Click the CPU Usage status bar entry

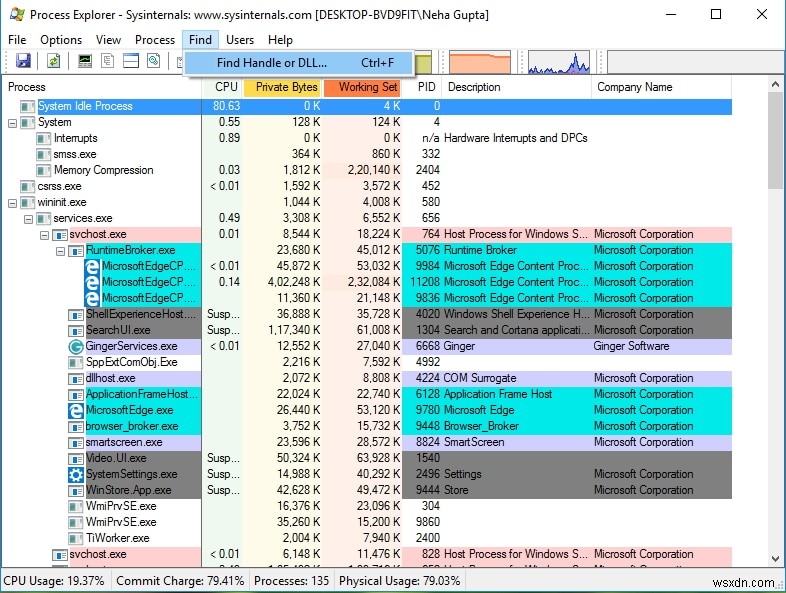(54, 581)
